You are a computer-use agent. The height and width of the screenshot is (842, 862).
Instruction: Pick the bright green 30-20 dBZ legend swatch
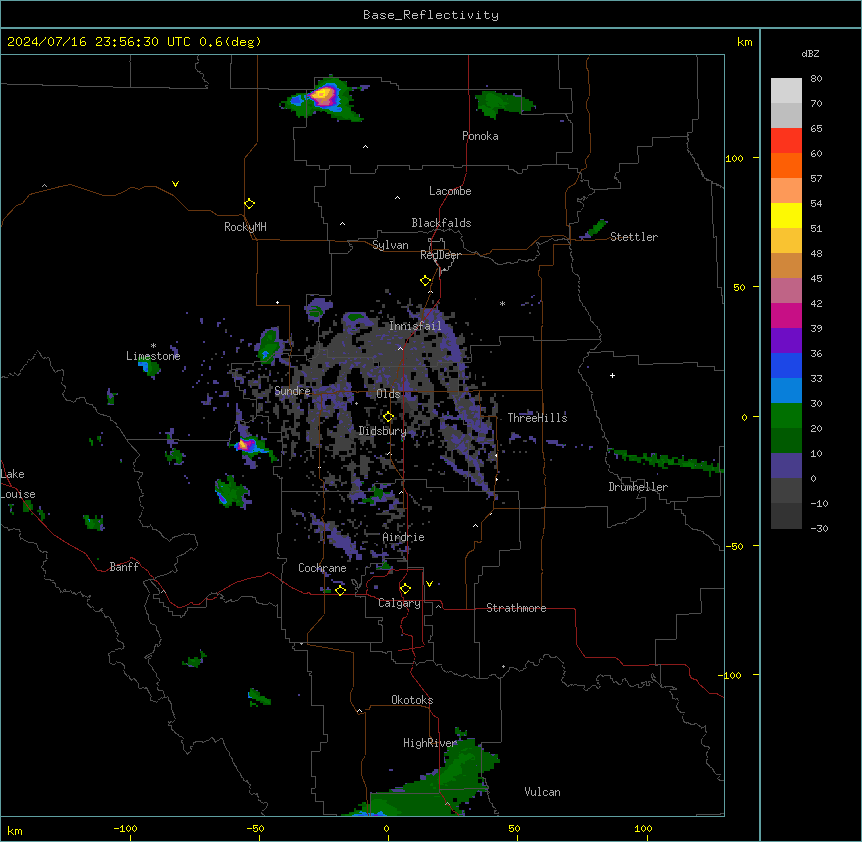pos(786,416)
